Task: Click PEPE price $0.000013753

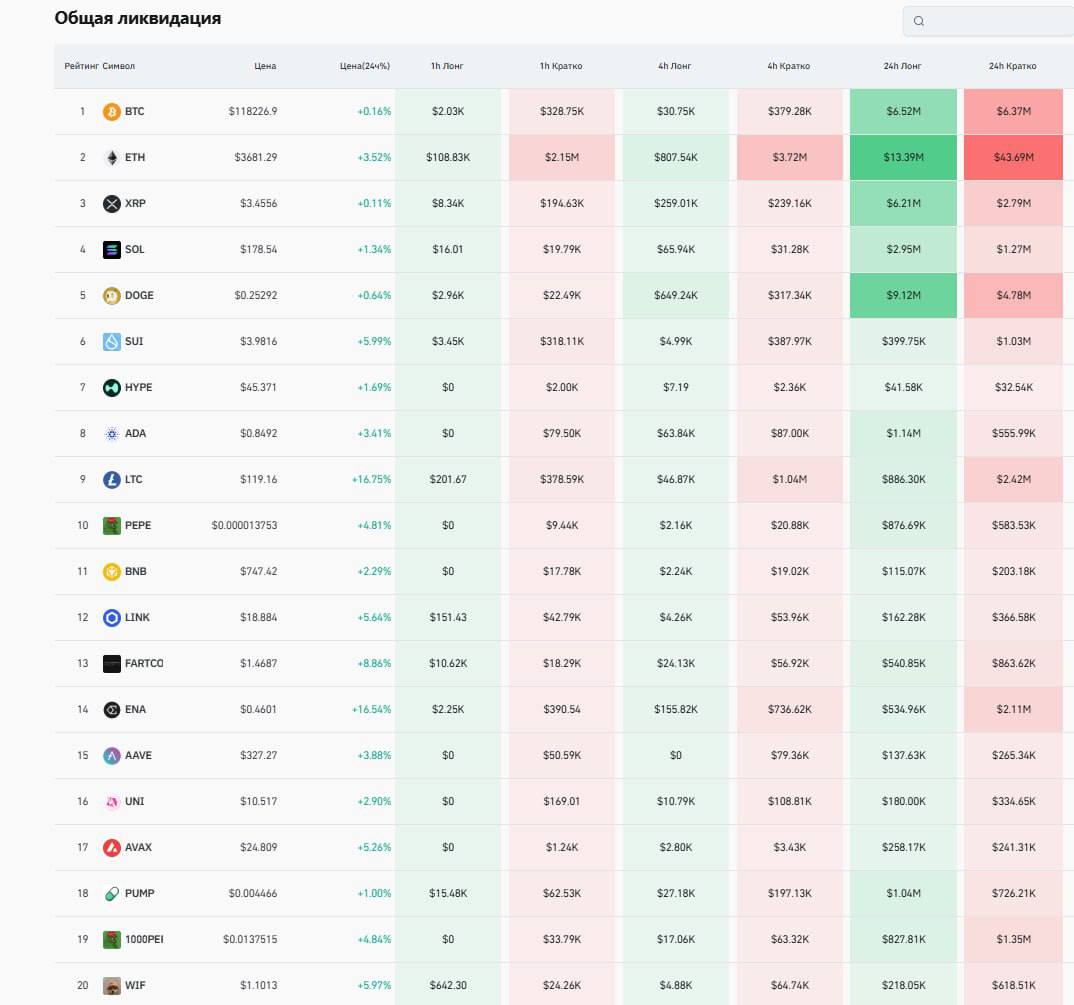Action: (x=245, y=525)
